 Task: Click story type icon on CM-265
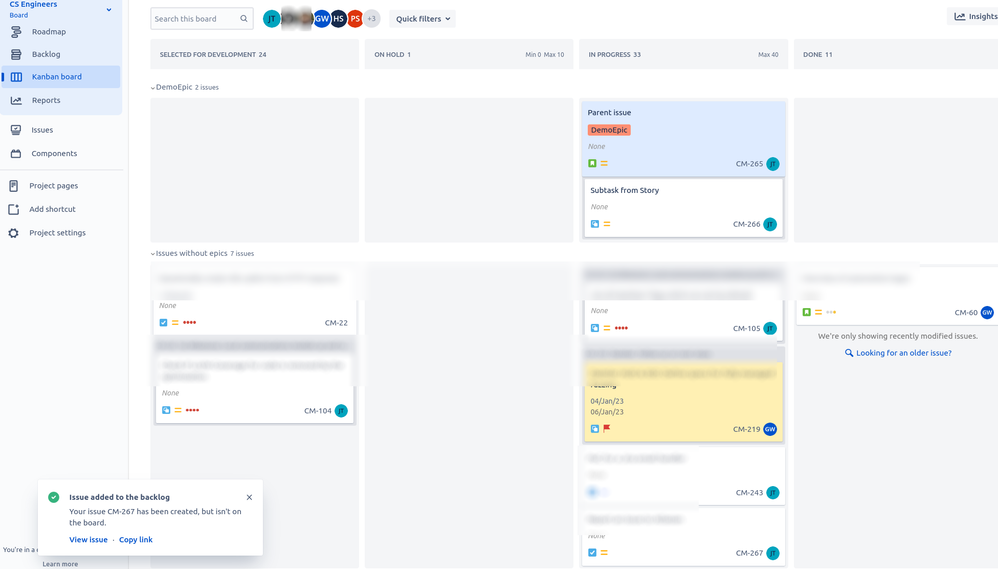click(x=592, y=164)
